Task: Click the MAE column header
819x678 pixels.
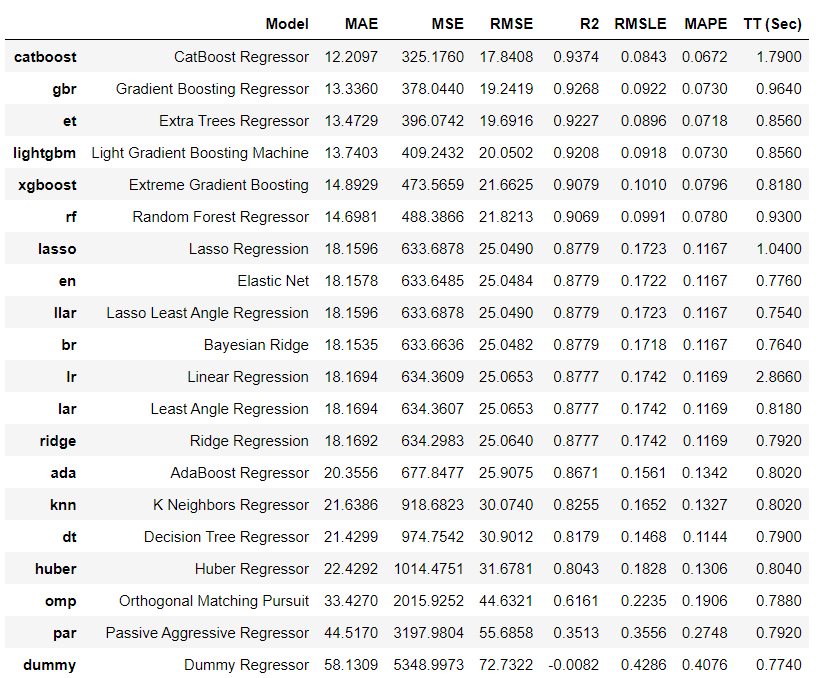Action: coord(361,24)
